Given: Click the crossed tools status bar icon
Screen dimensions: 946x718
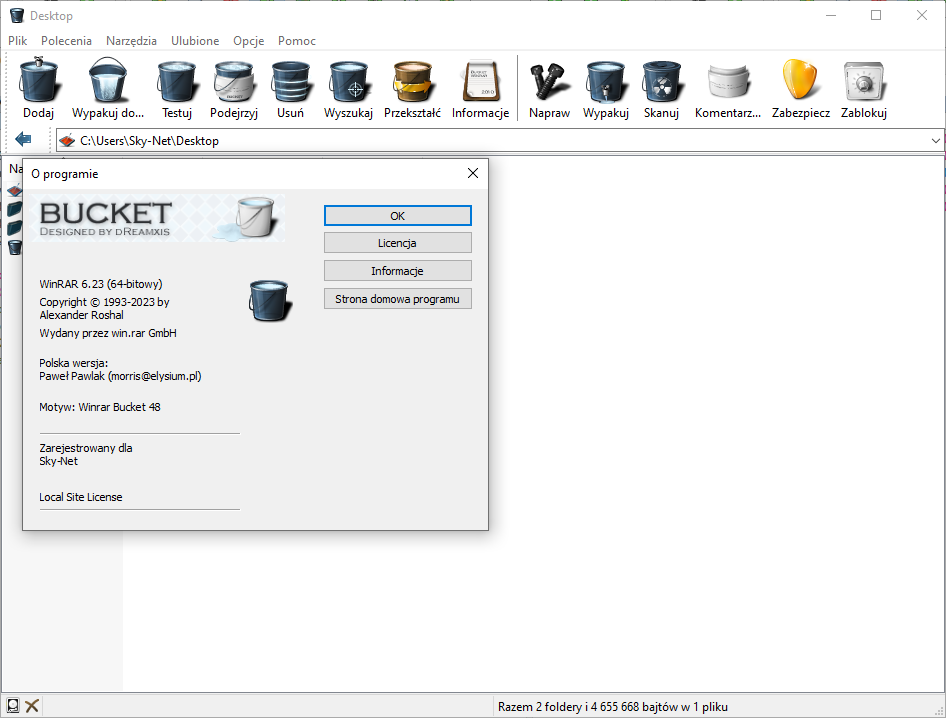Looking at the screenshot, I should [32, 705].
